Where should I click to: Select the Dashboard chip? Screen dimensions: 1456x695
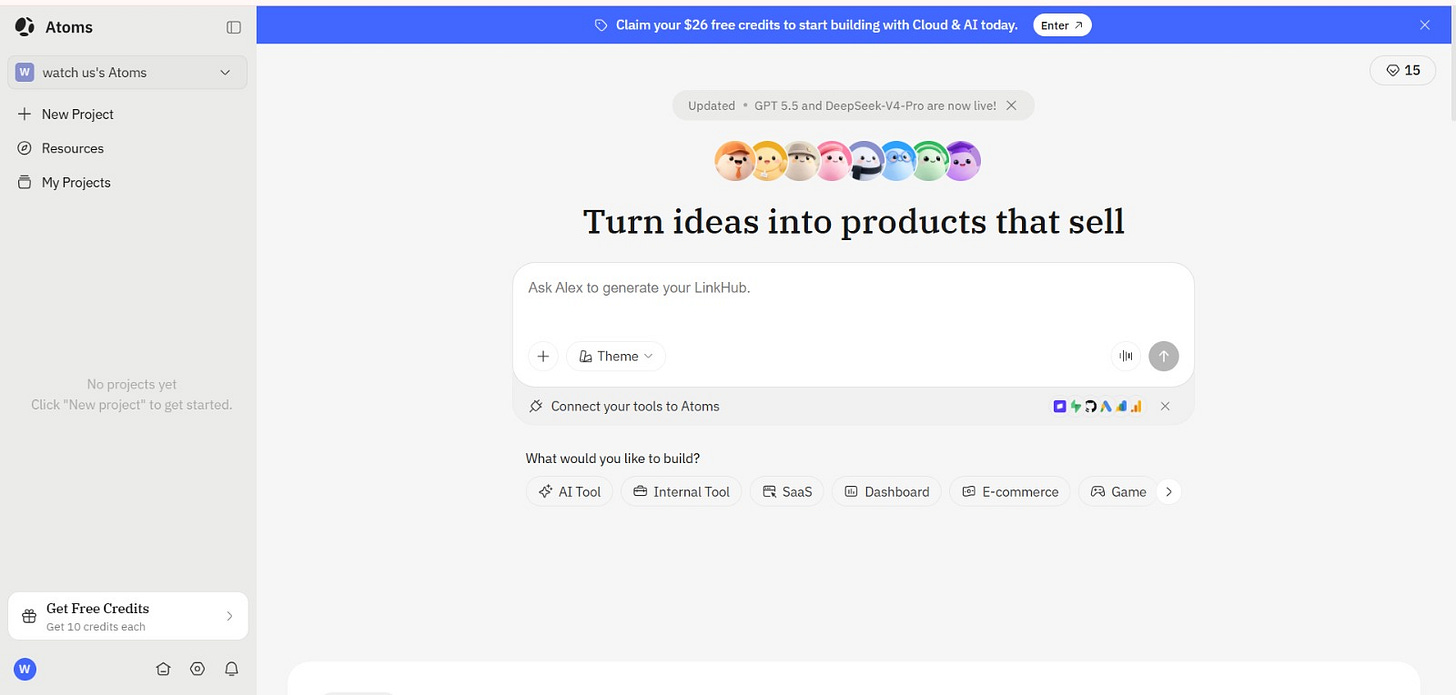point(886,491)
